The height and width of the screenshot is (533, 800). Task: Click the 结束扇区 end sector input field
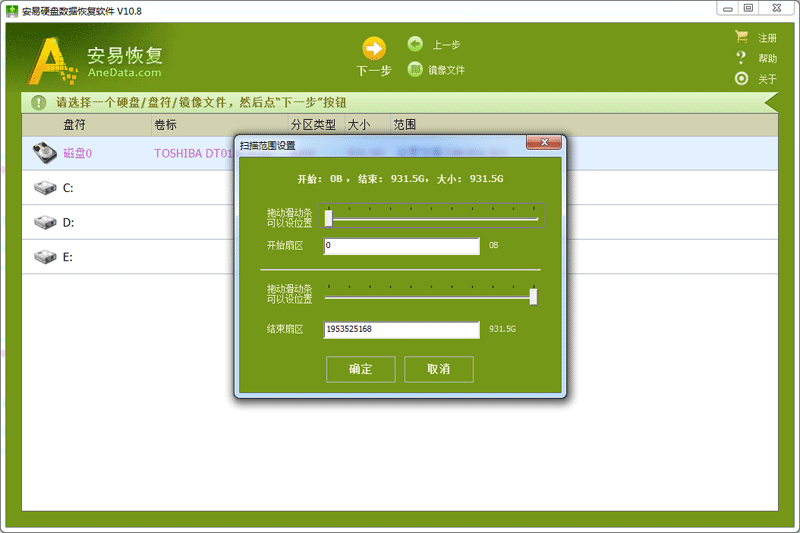[x=402, y=329]
